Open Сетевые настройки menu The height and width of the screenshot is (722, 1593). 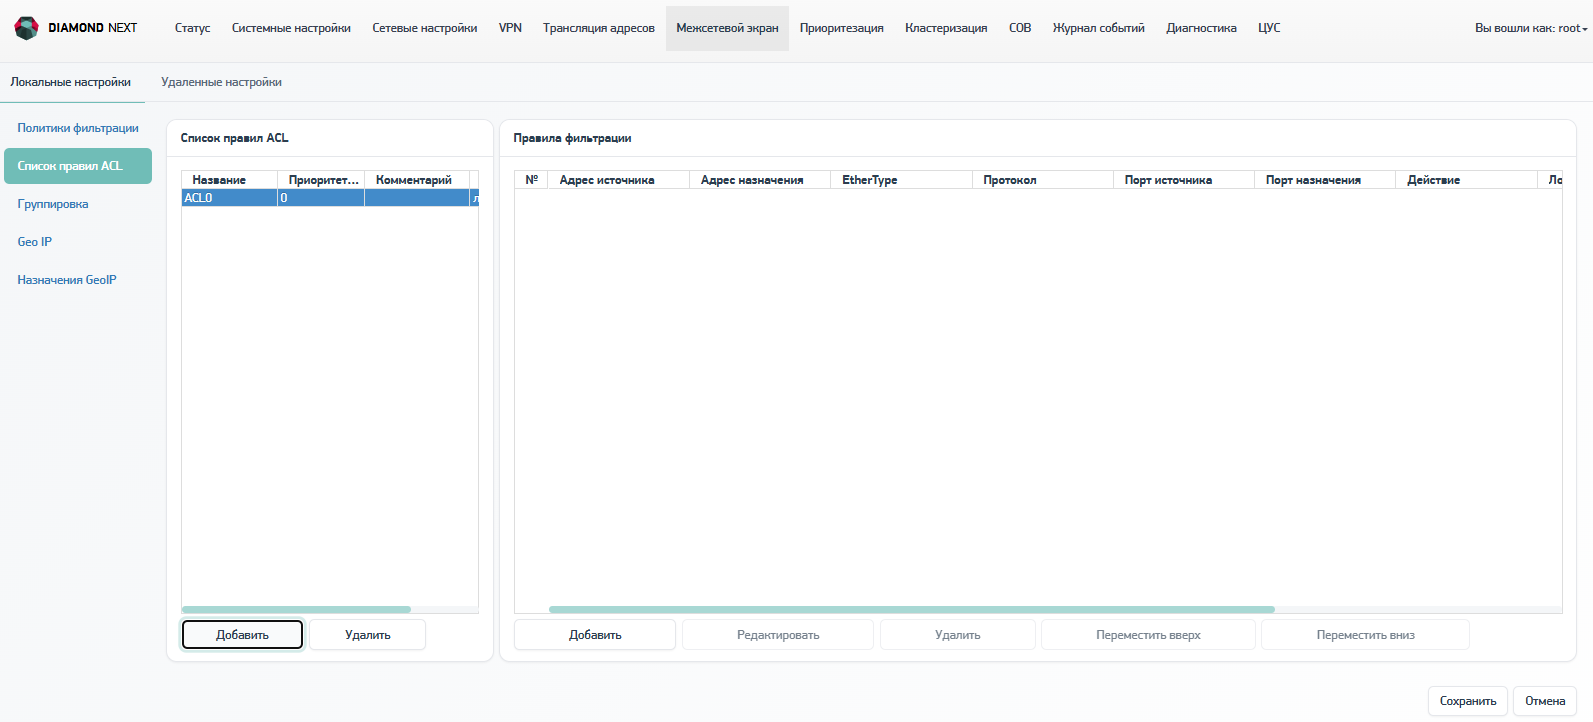pos(425,28)
